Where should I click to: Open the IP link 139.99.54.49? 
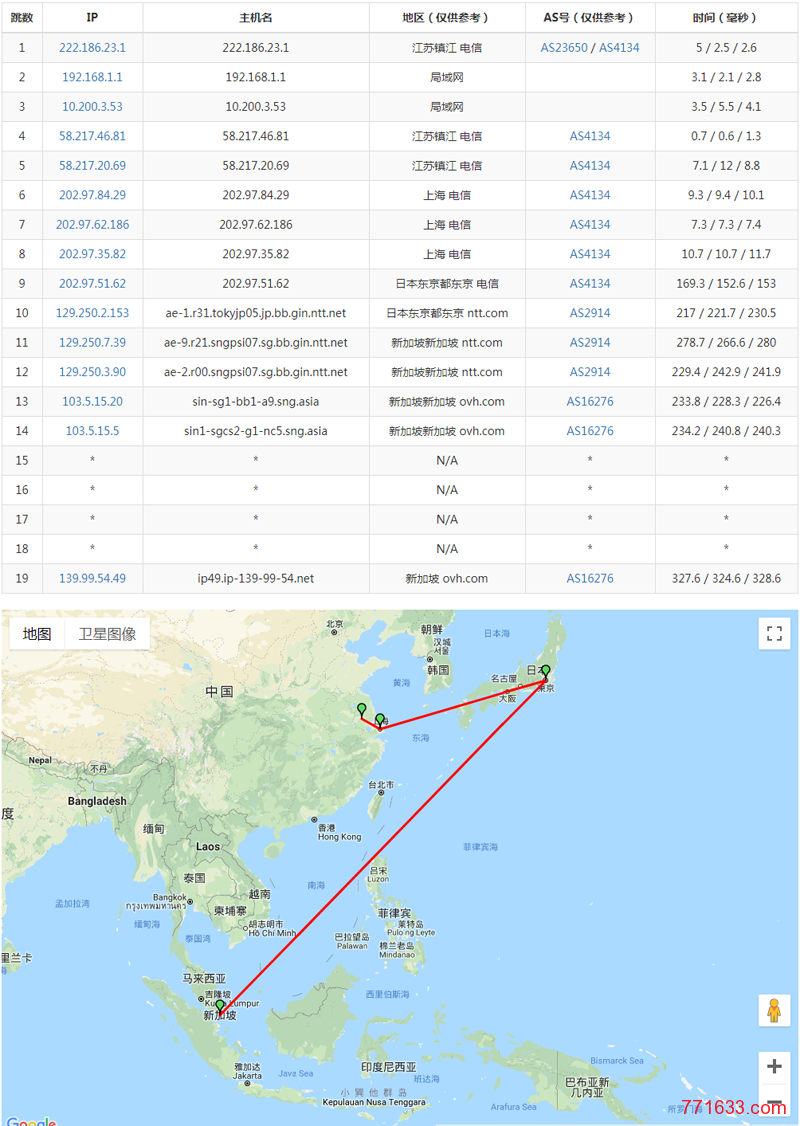click(93, 578)
